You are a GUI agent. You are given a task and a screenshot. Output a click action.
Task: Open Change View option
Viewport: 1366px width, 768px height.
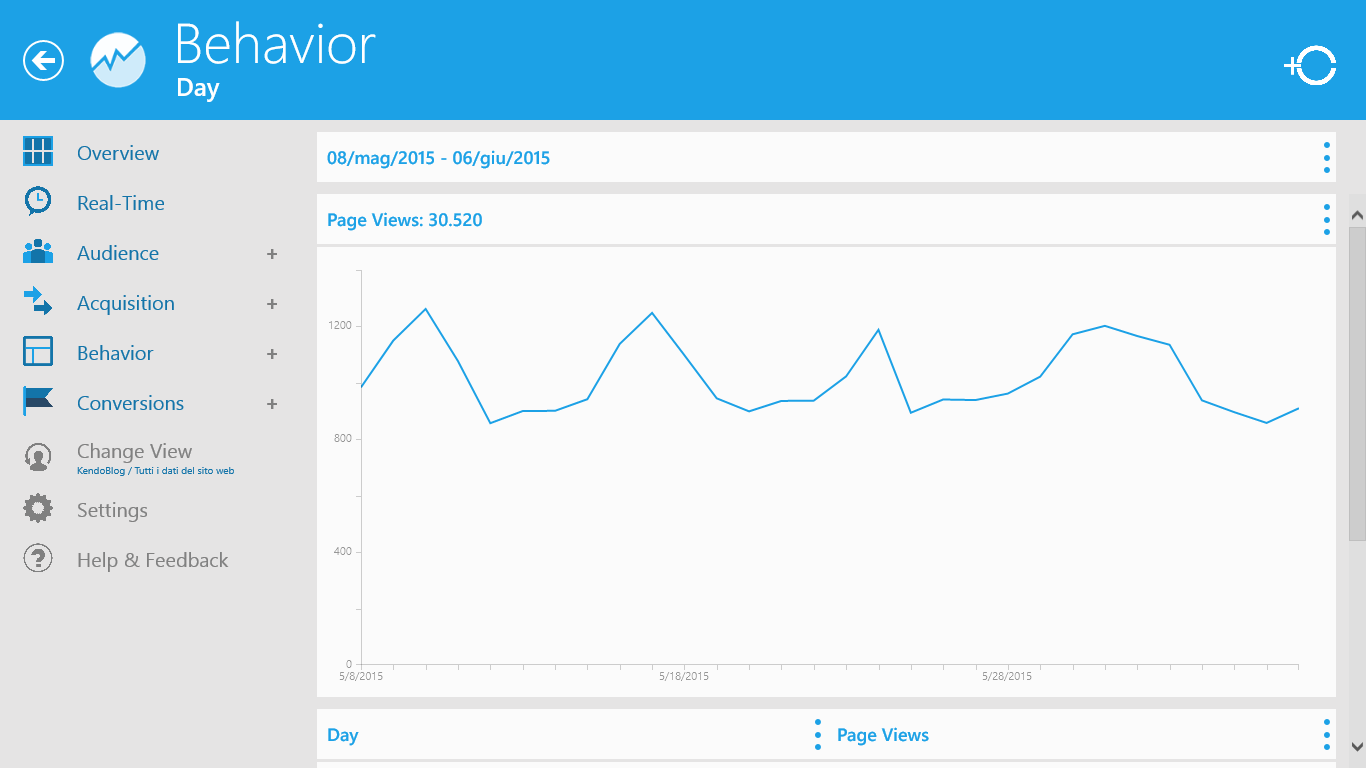point(134,452)
